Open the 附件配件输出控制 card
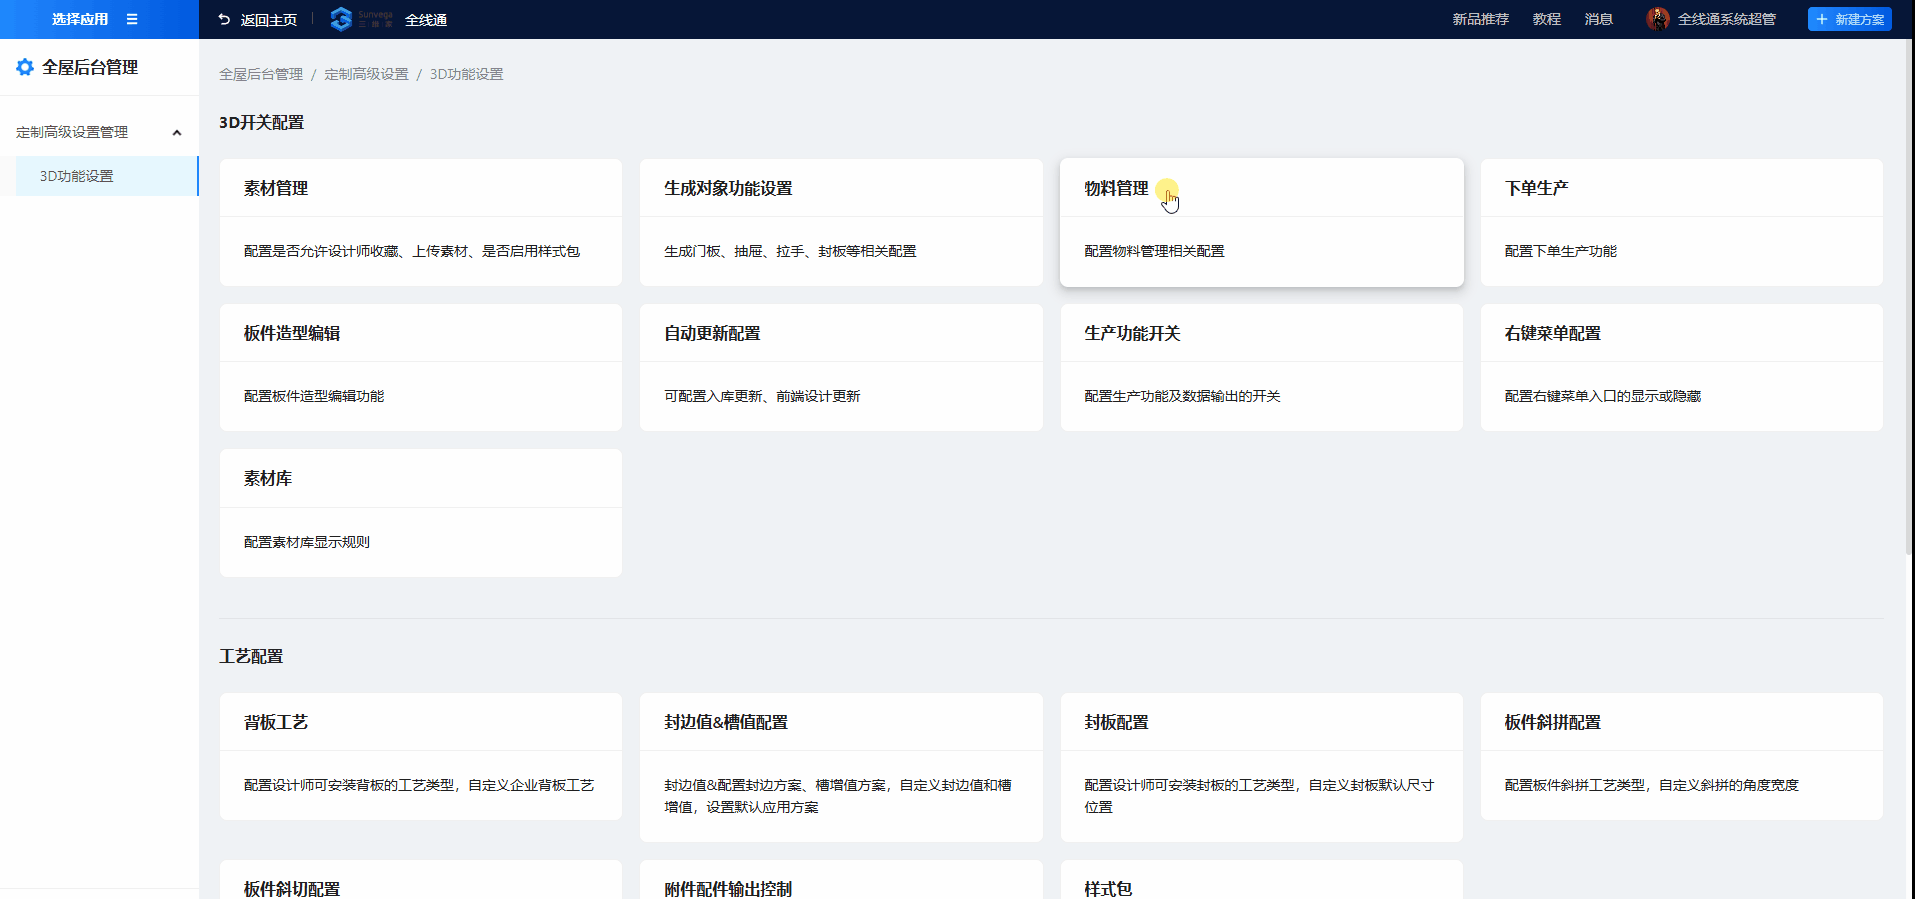 (841, 880)
